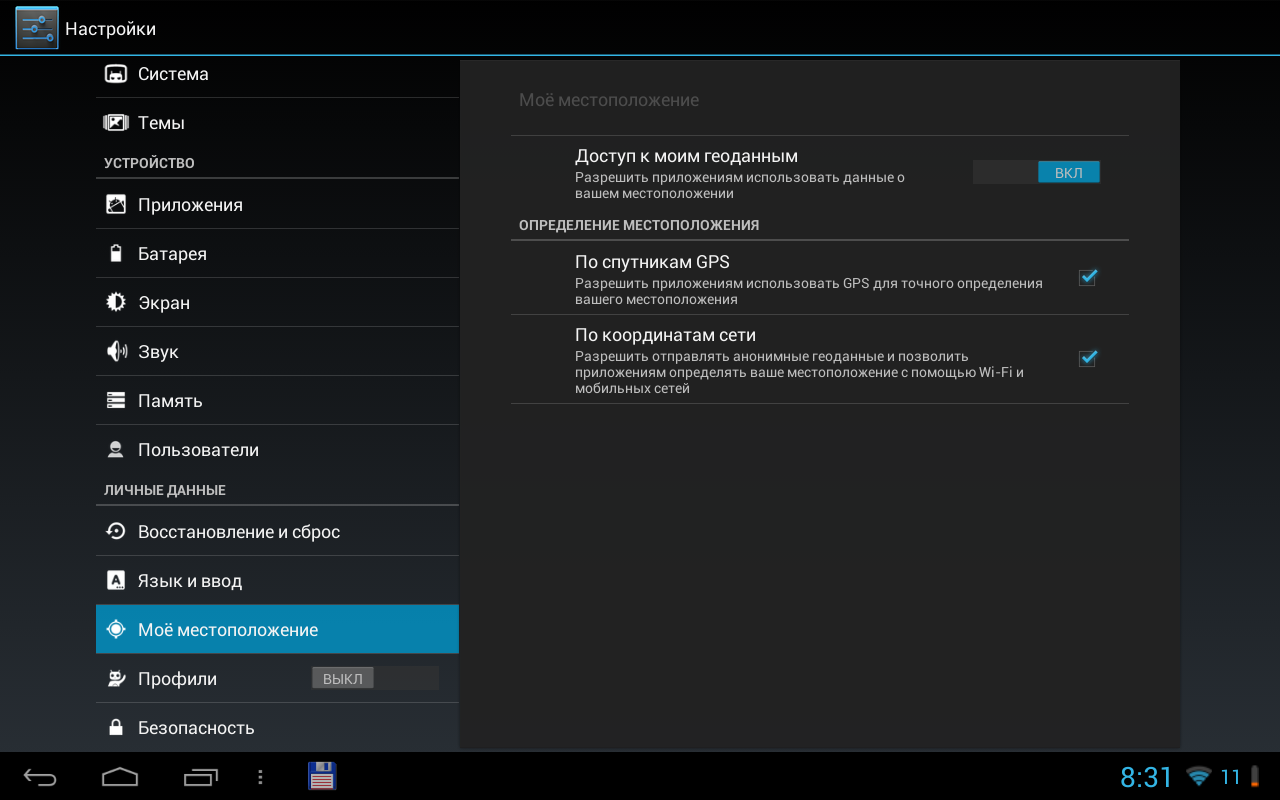Click the Настройки header title
Viewport: 1280px width, 800px height.
tap(110, 29)
